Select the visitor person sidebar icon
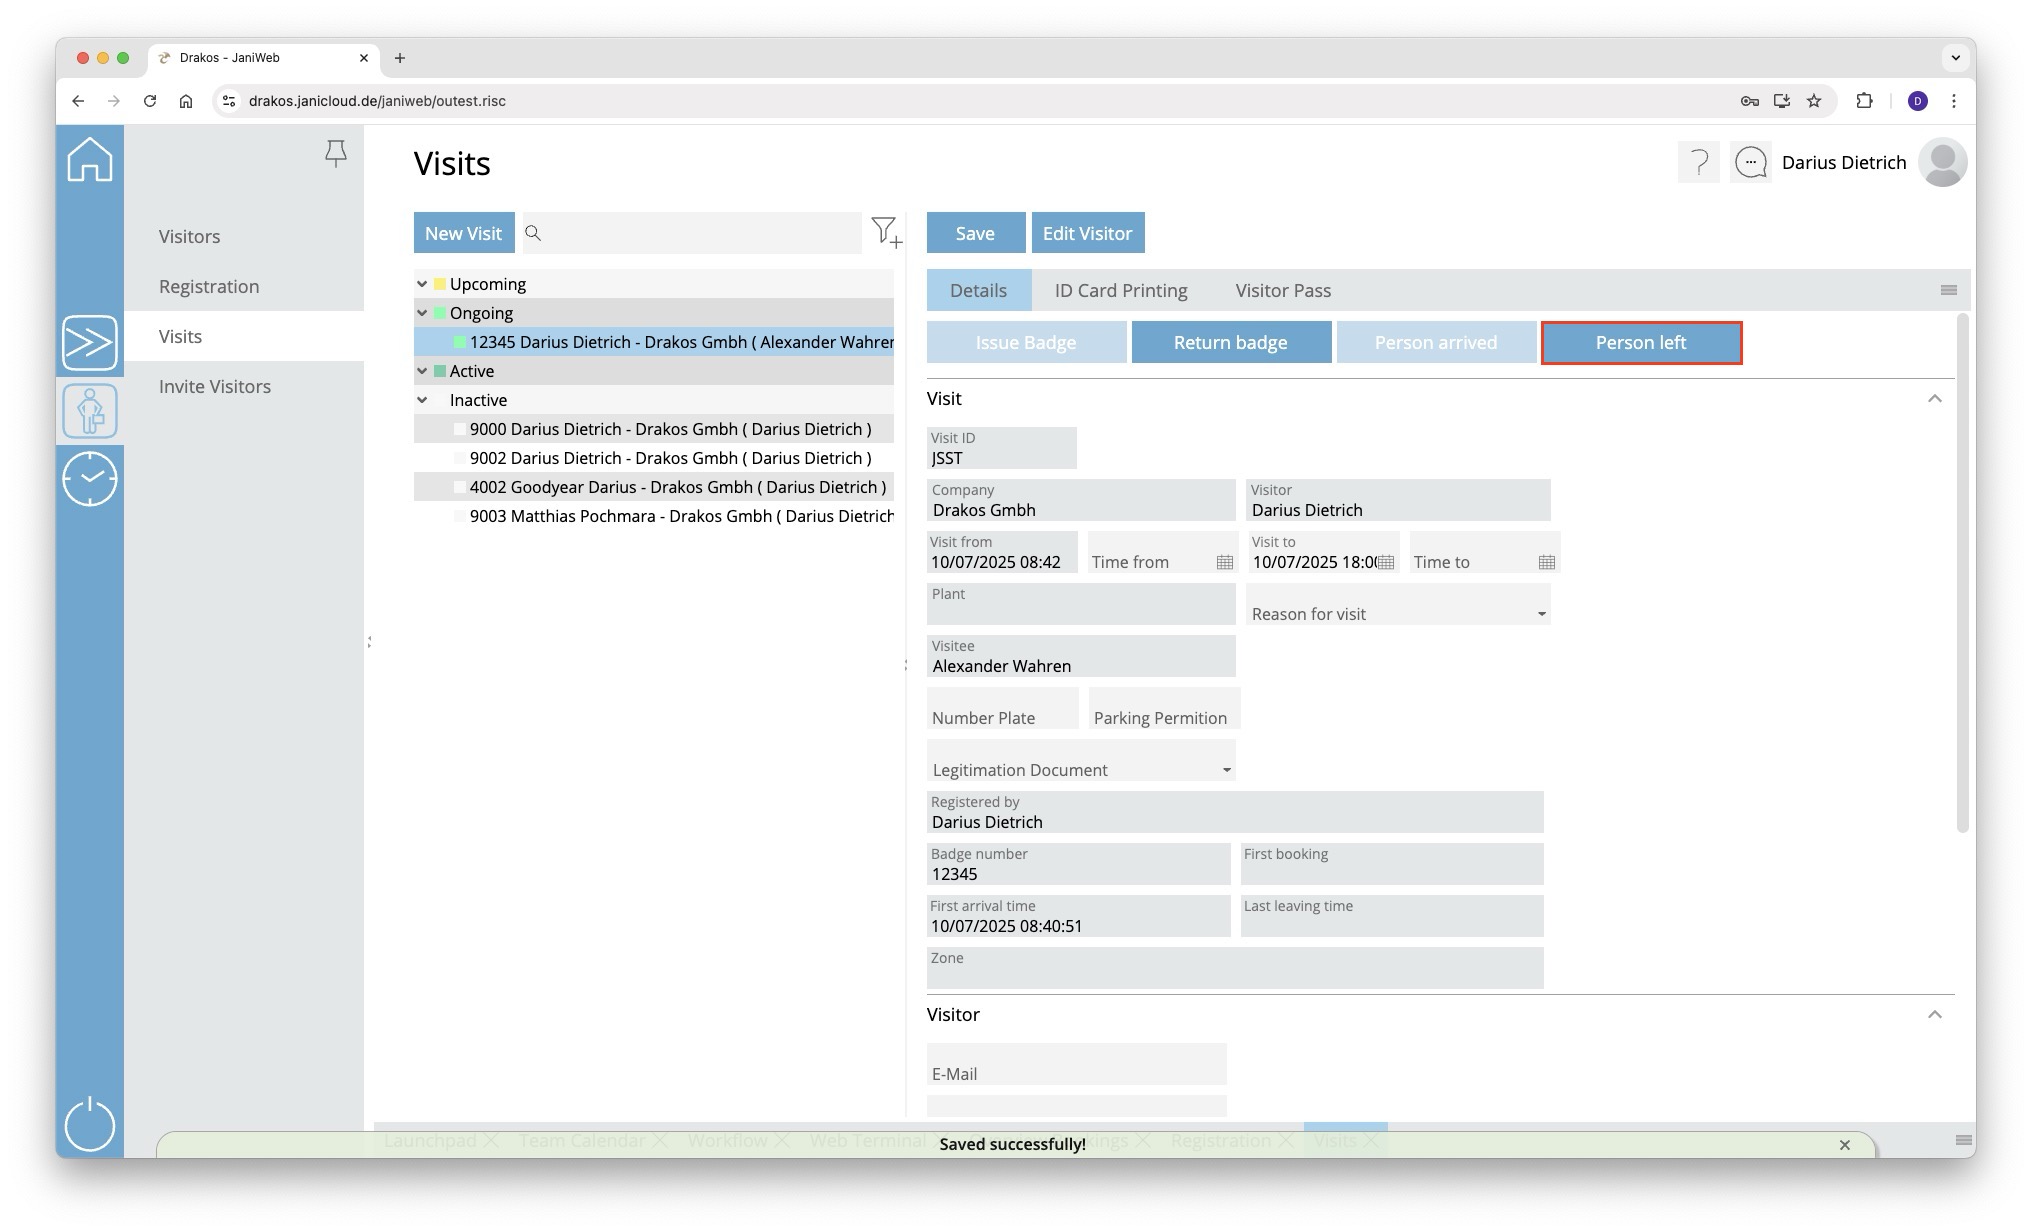2032x1232 pixels. pyautogui.click(x=90, y=411)
